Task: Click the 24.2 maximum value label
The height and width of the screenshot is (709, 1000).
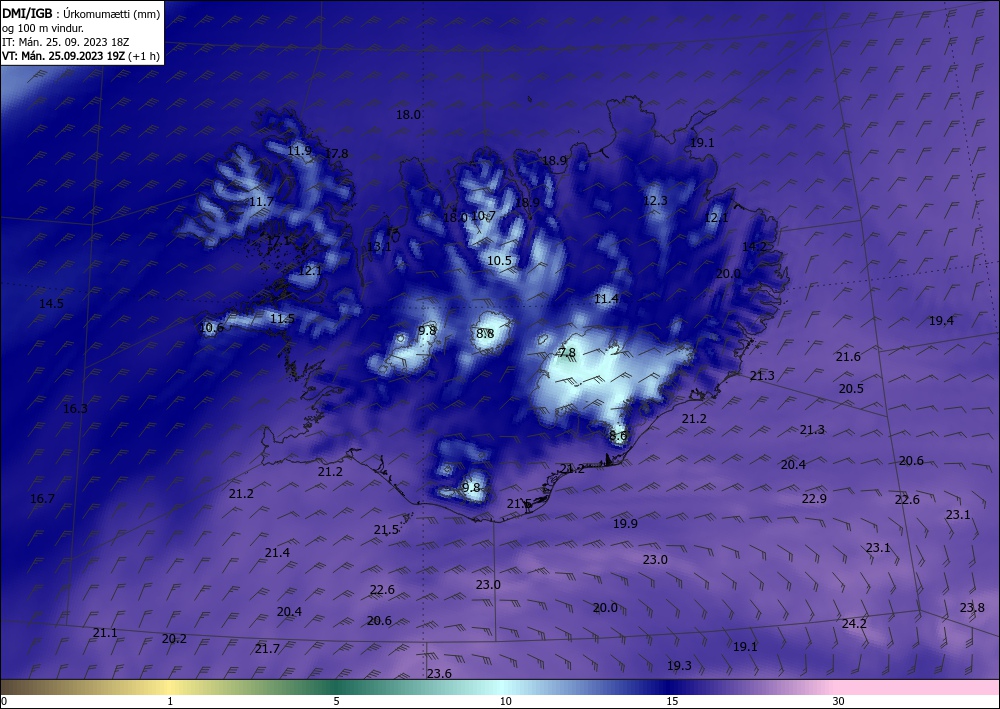Action: [854, 624]
